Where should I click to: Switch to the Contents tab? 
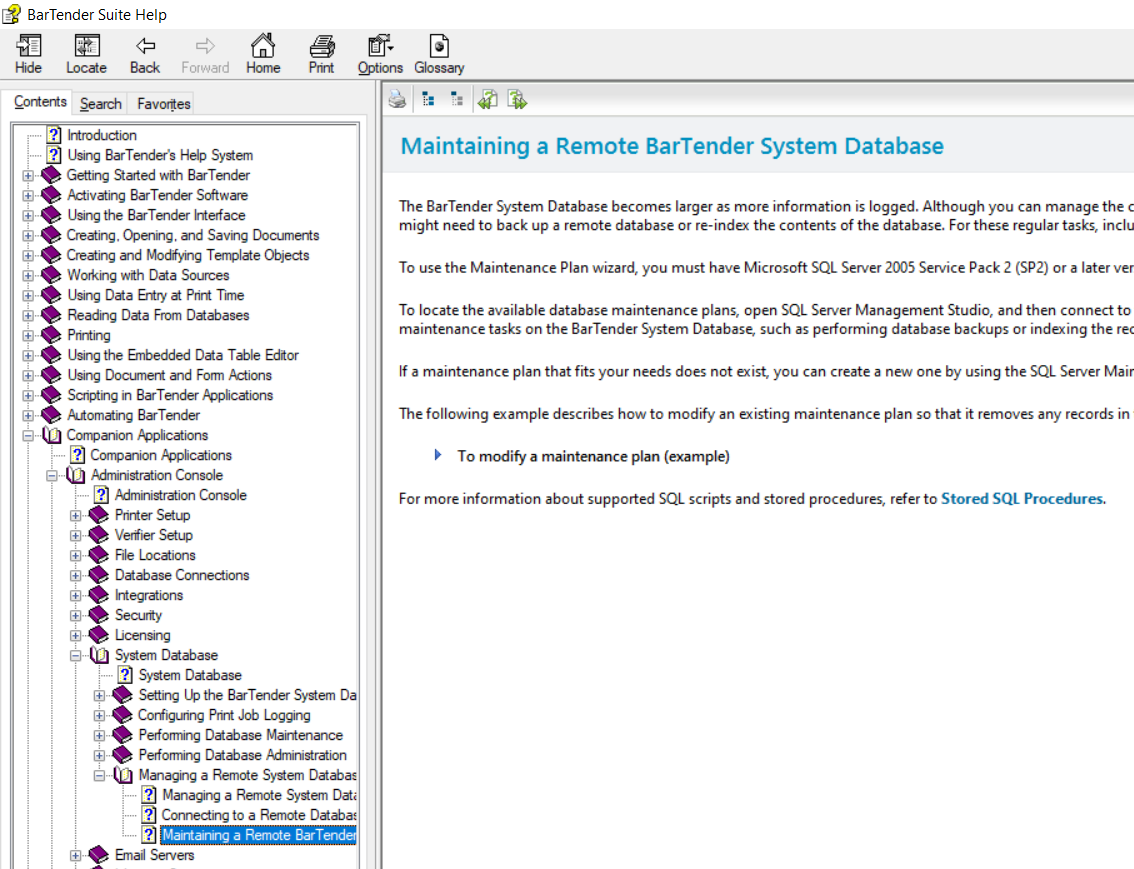(x=40, y=102)
